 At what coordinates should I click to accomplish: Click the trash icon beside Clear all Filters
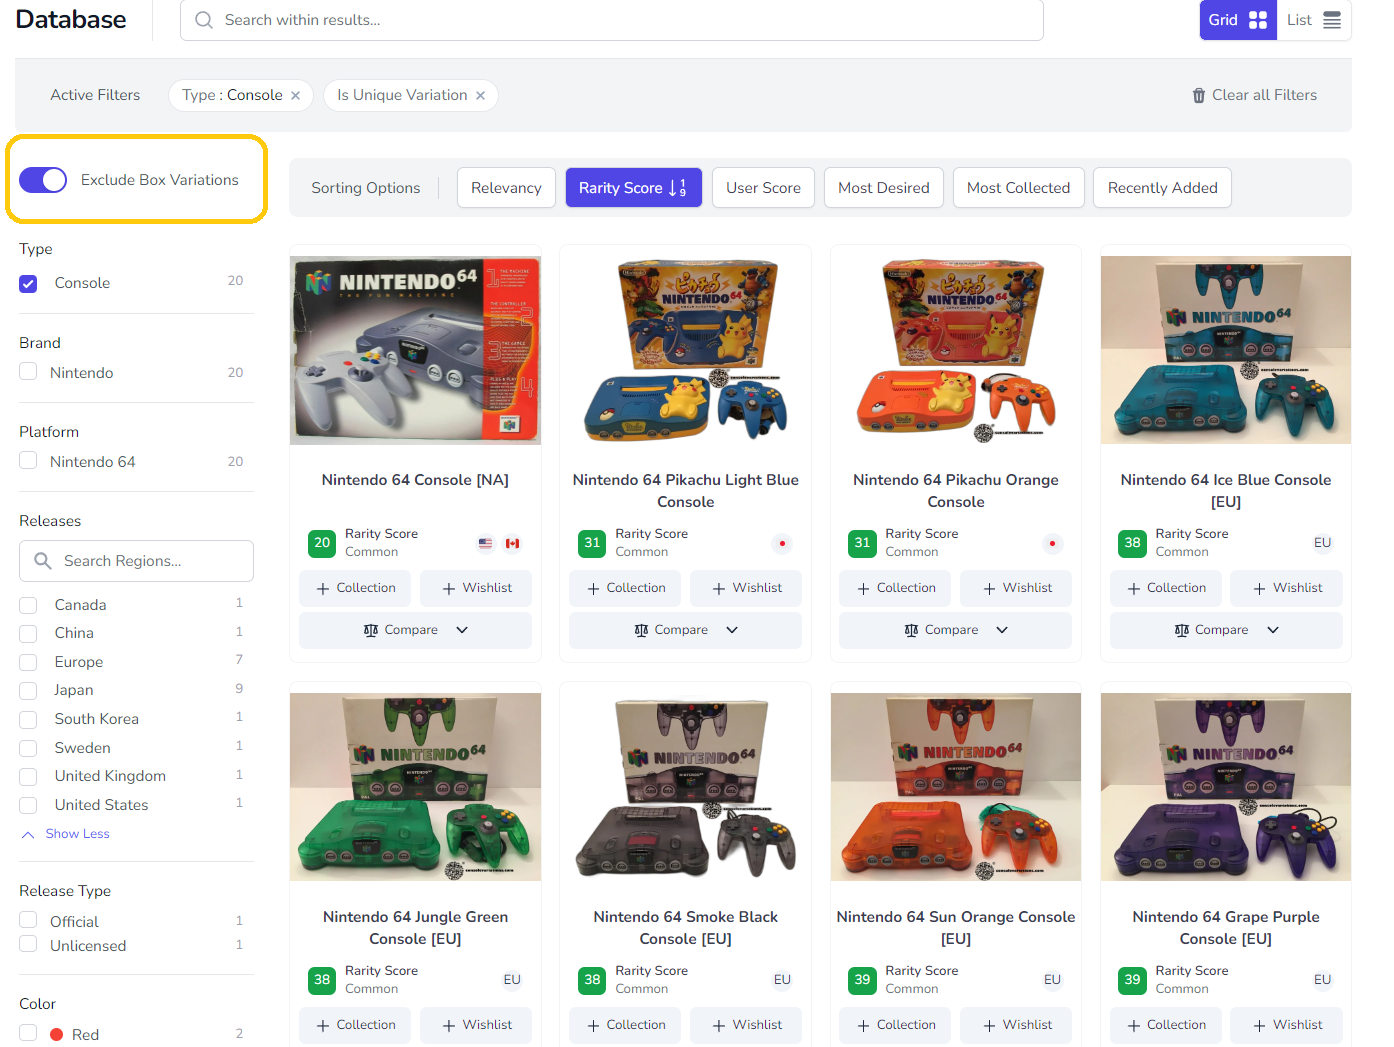tap(1198, 96)
